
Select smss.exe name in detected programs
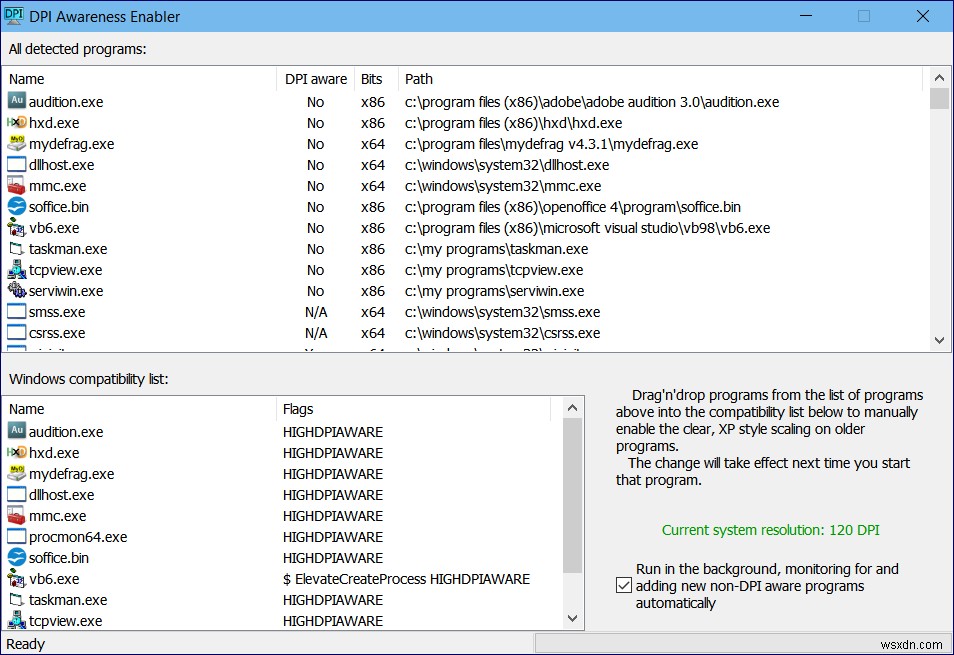57,312
